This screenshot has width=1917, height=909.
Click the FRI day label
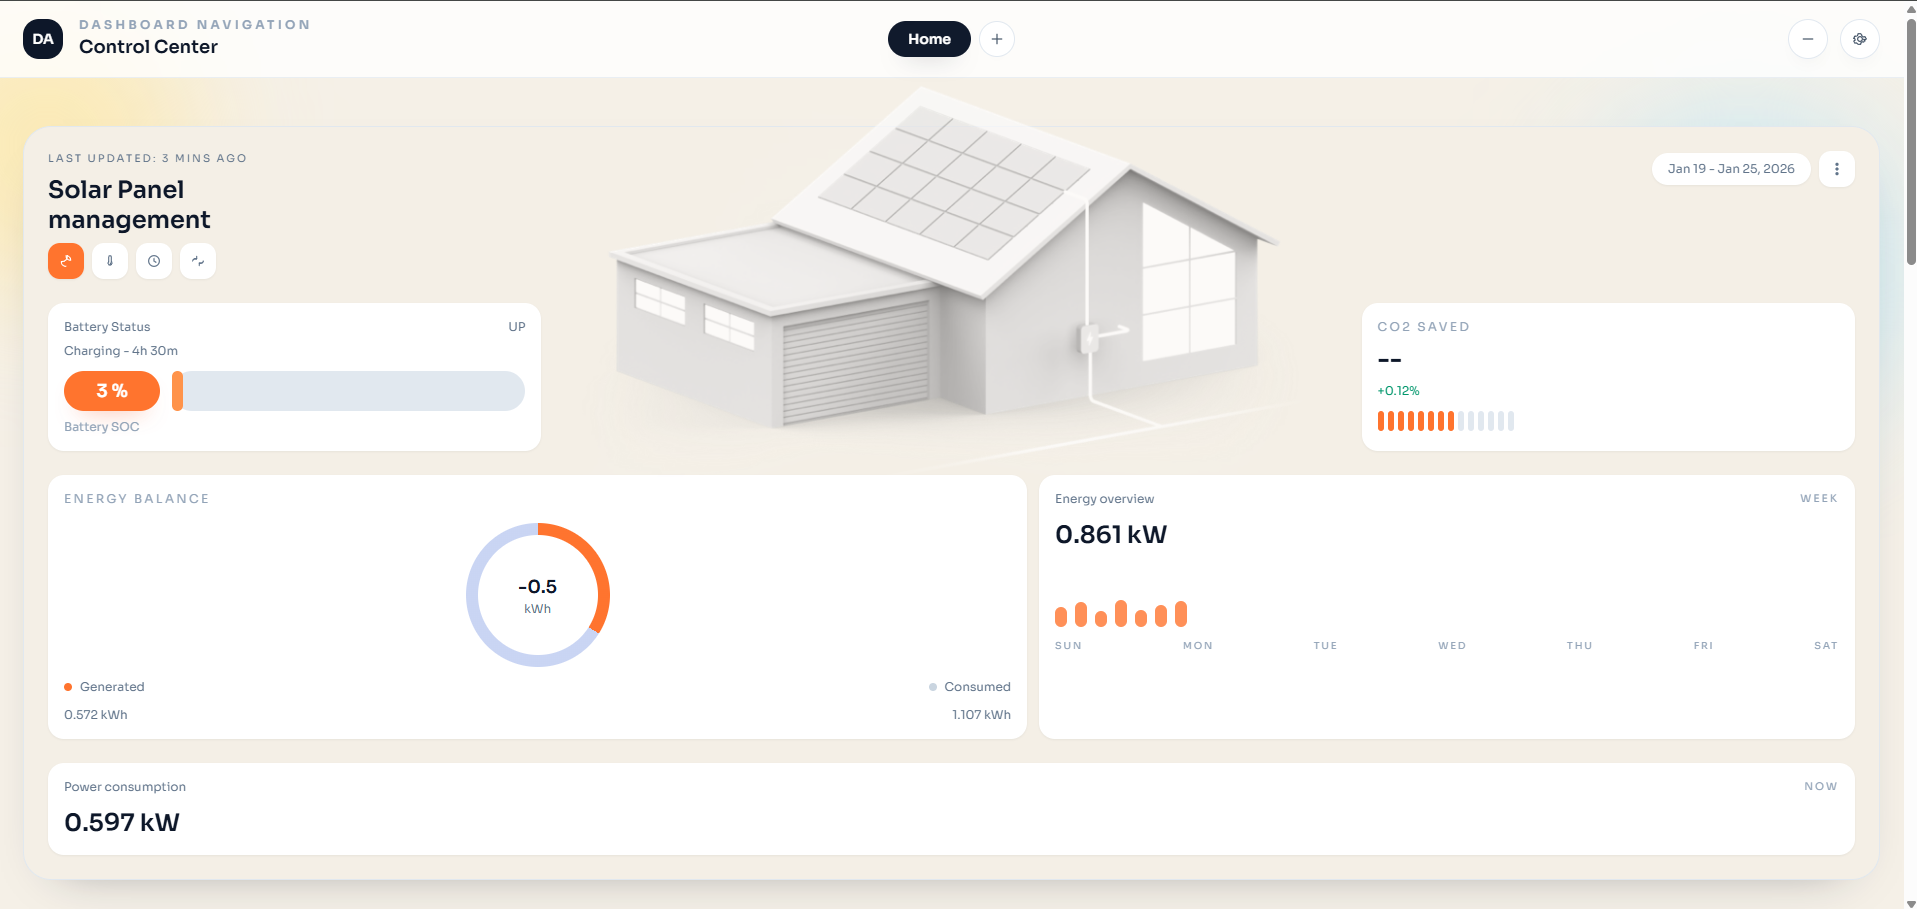click(1703, 646)
